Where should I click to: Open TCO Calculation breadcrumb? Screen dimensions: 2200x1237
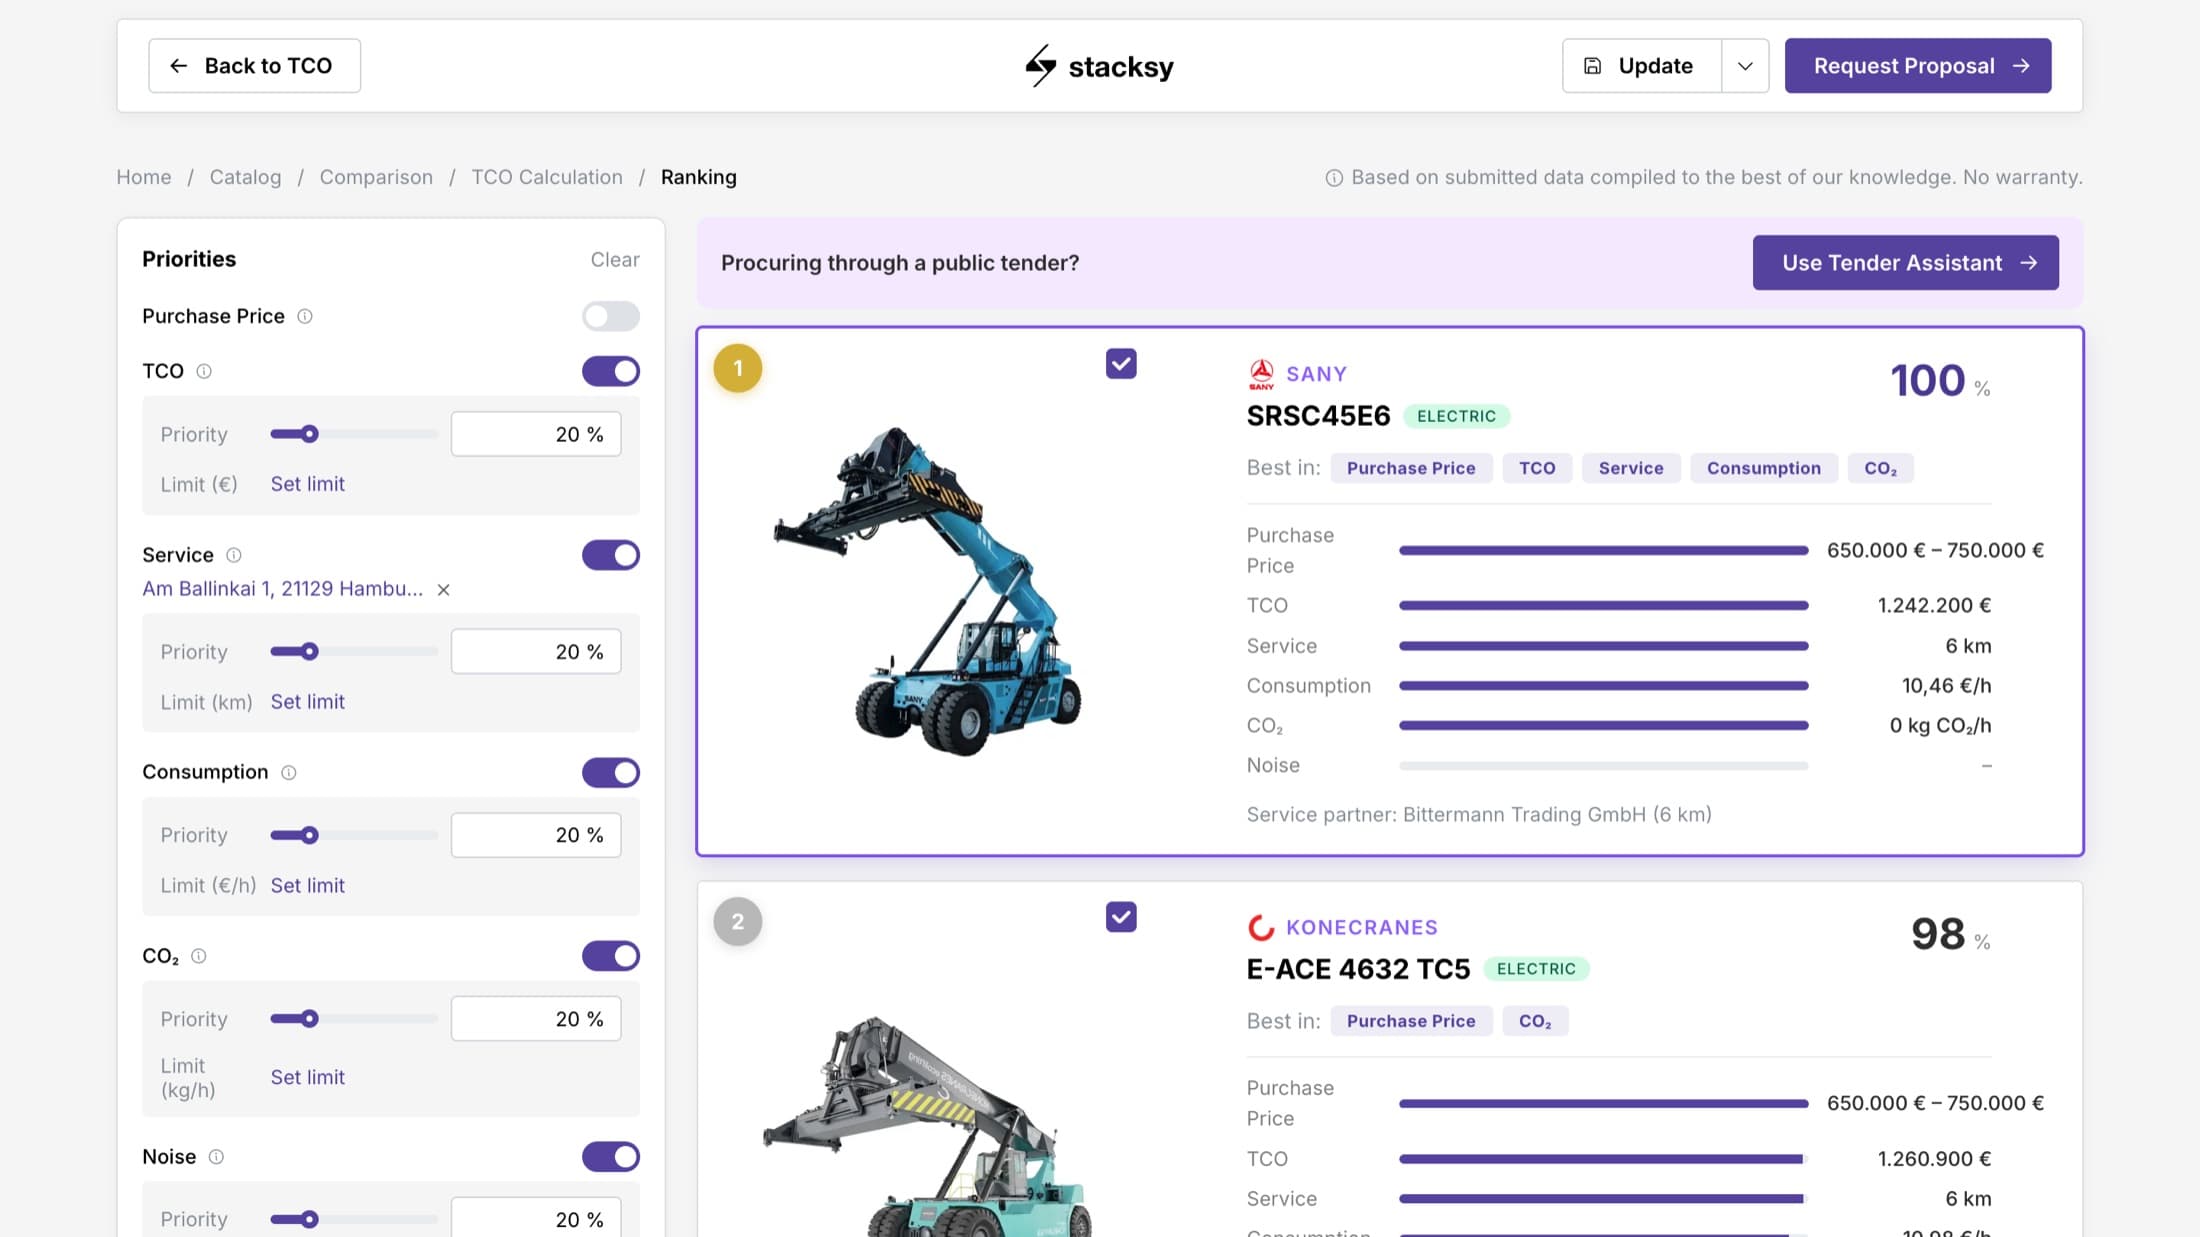(547, 177)
